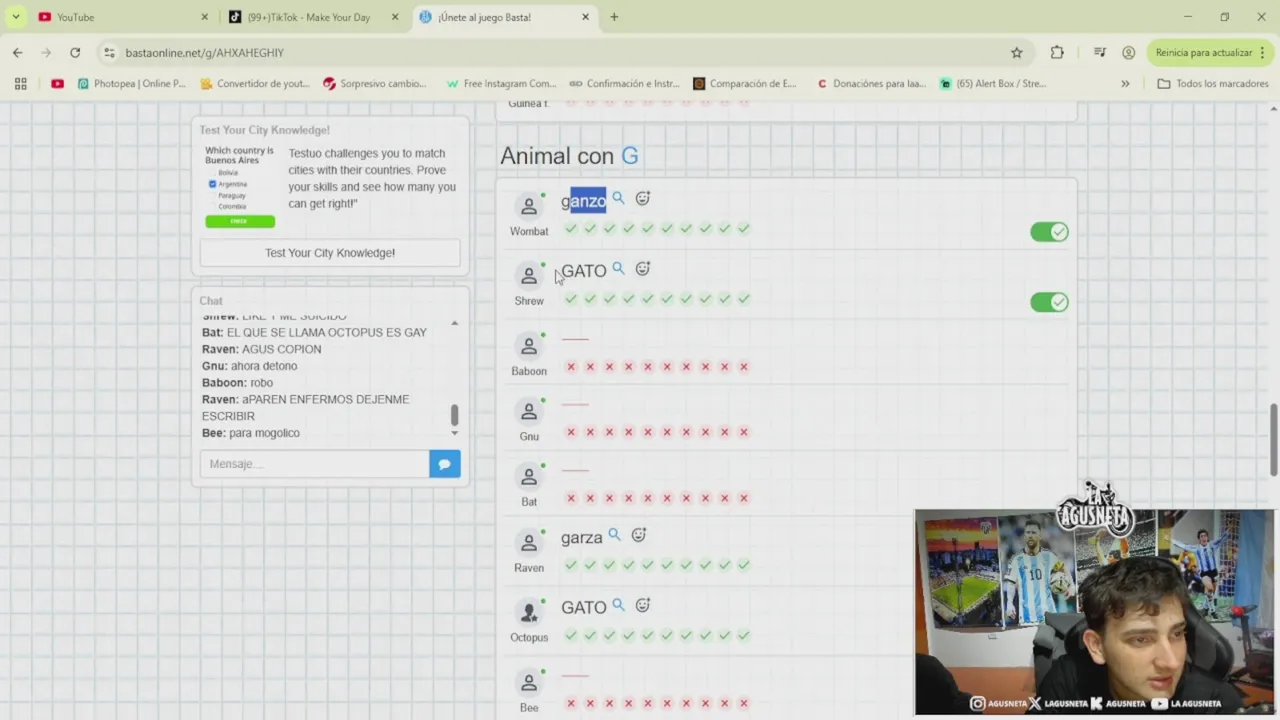The height and width of the screenshot is (720, 1280).
Task: Click the Raven player avatar
Action: click(529, 544)
